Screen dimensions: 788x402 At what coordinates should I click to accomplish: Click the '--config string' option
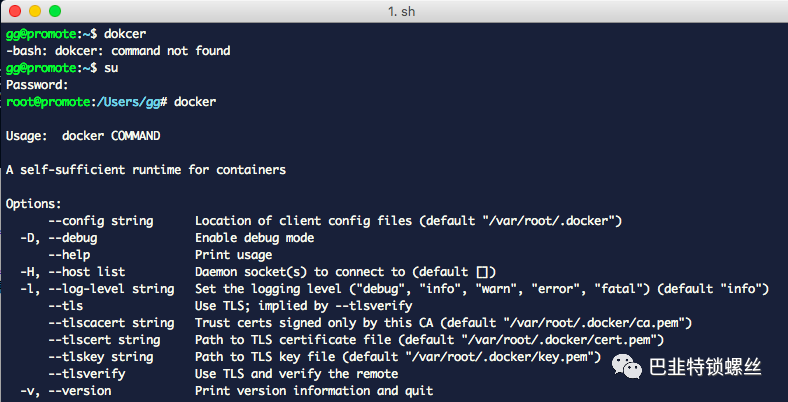pos(101,221)
